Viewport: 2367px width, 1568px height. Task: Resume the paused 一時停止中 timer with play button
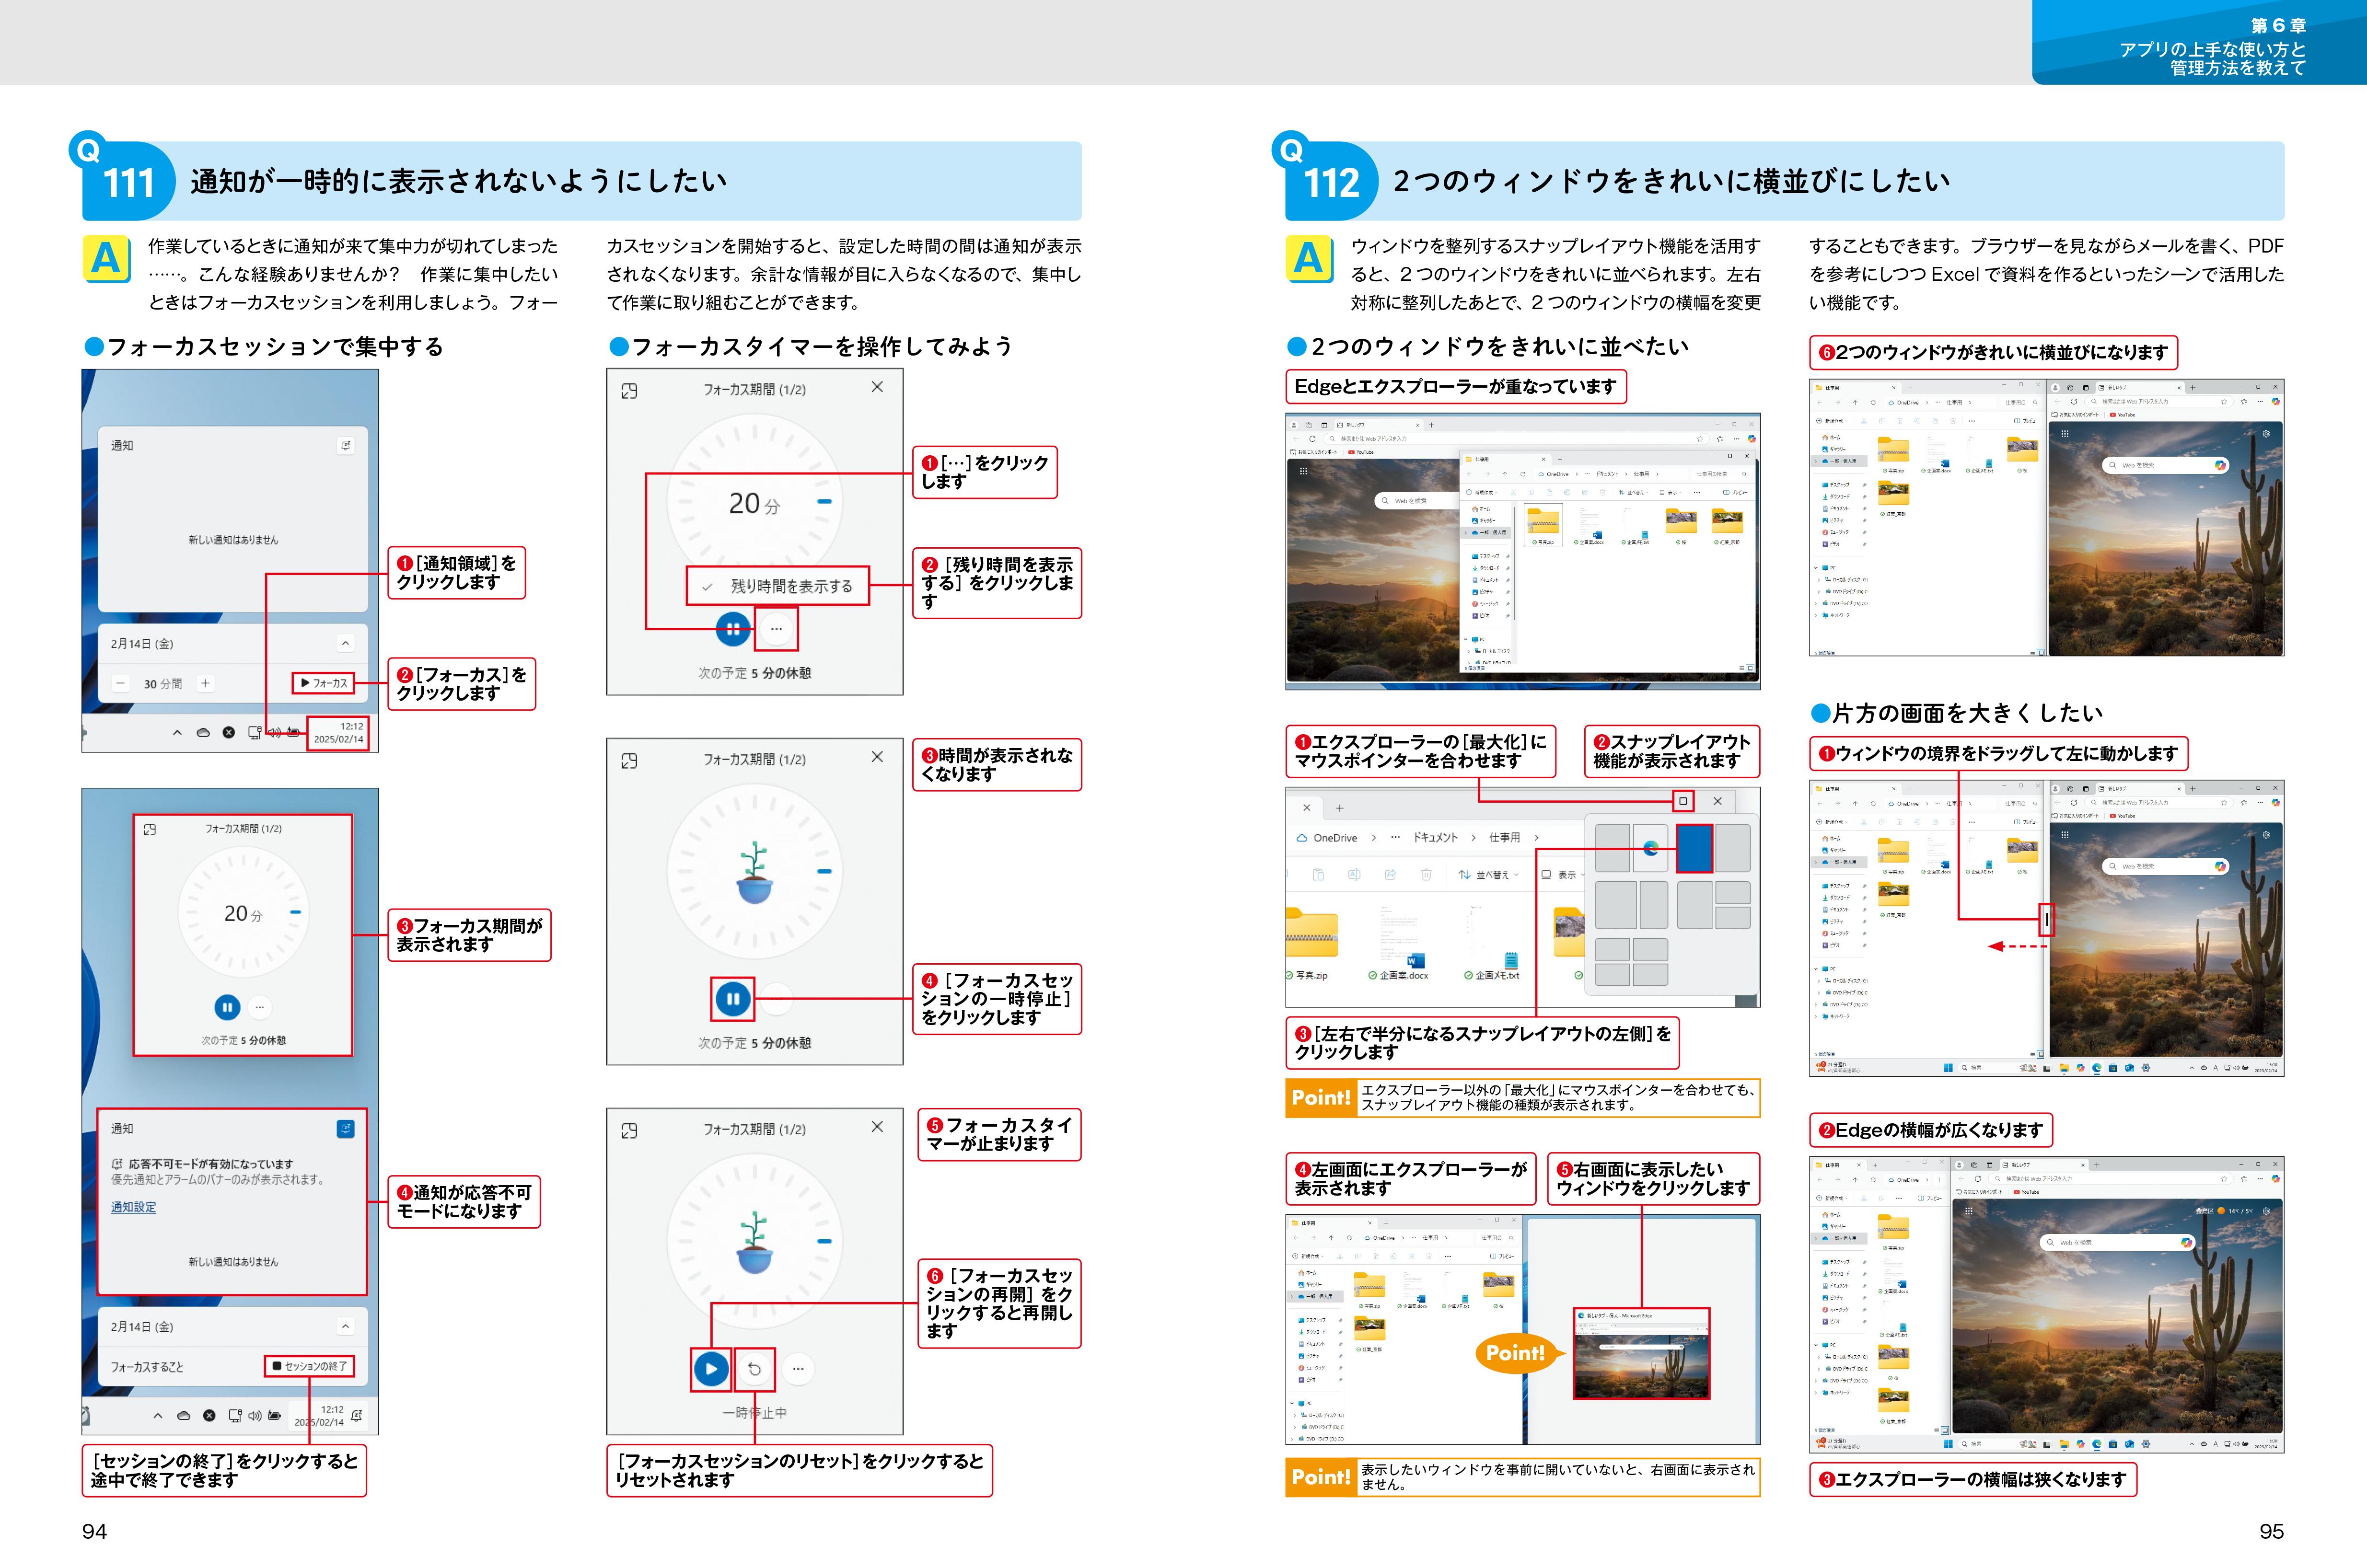[x=711, y=1368]
